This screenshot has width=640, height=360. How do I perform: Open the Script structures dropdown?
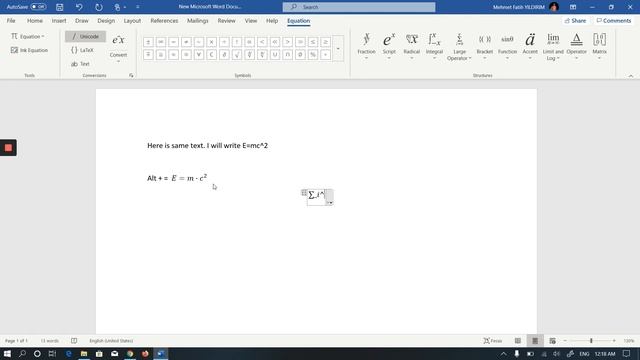[389, 46]
